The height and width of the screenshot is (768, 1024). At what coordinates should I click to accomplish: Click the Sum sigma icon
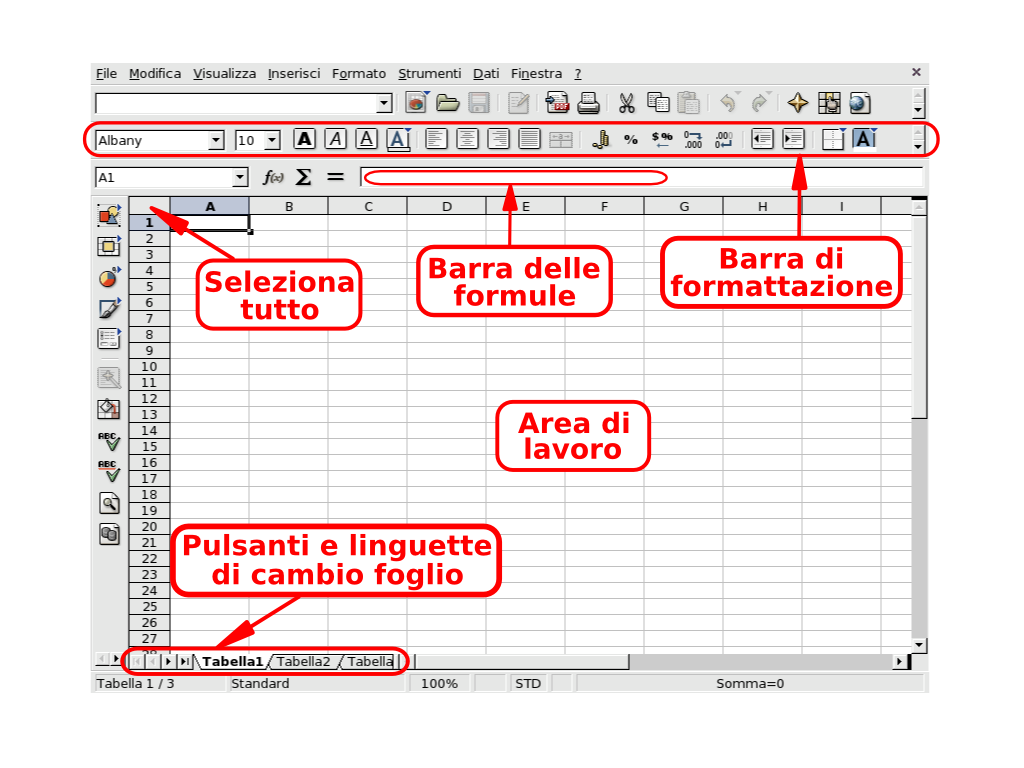(304, 177)
